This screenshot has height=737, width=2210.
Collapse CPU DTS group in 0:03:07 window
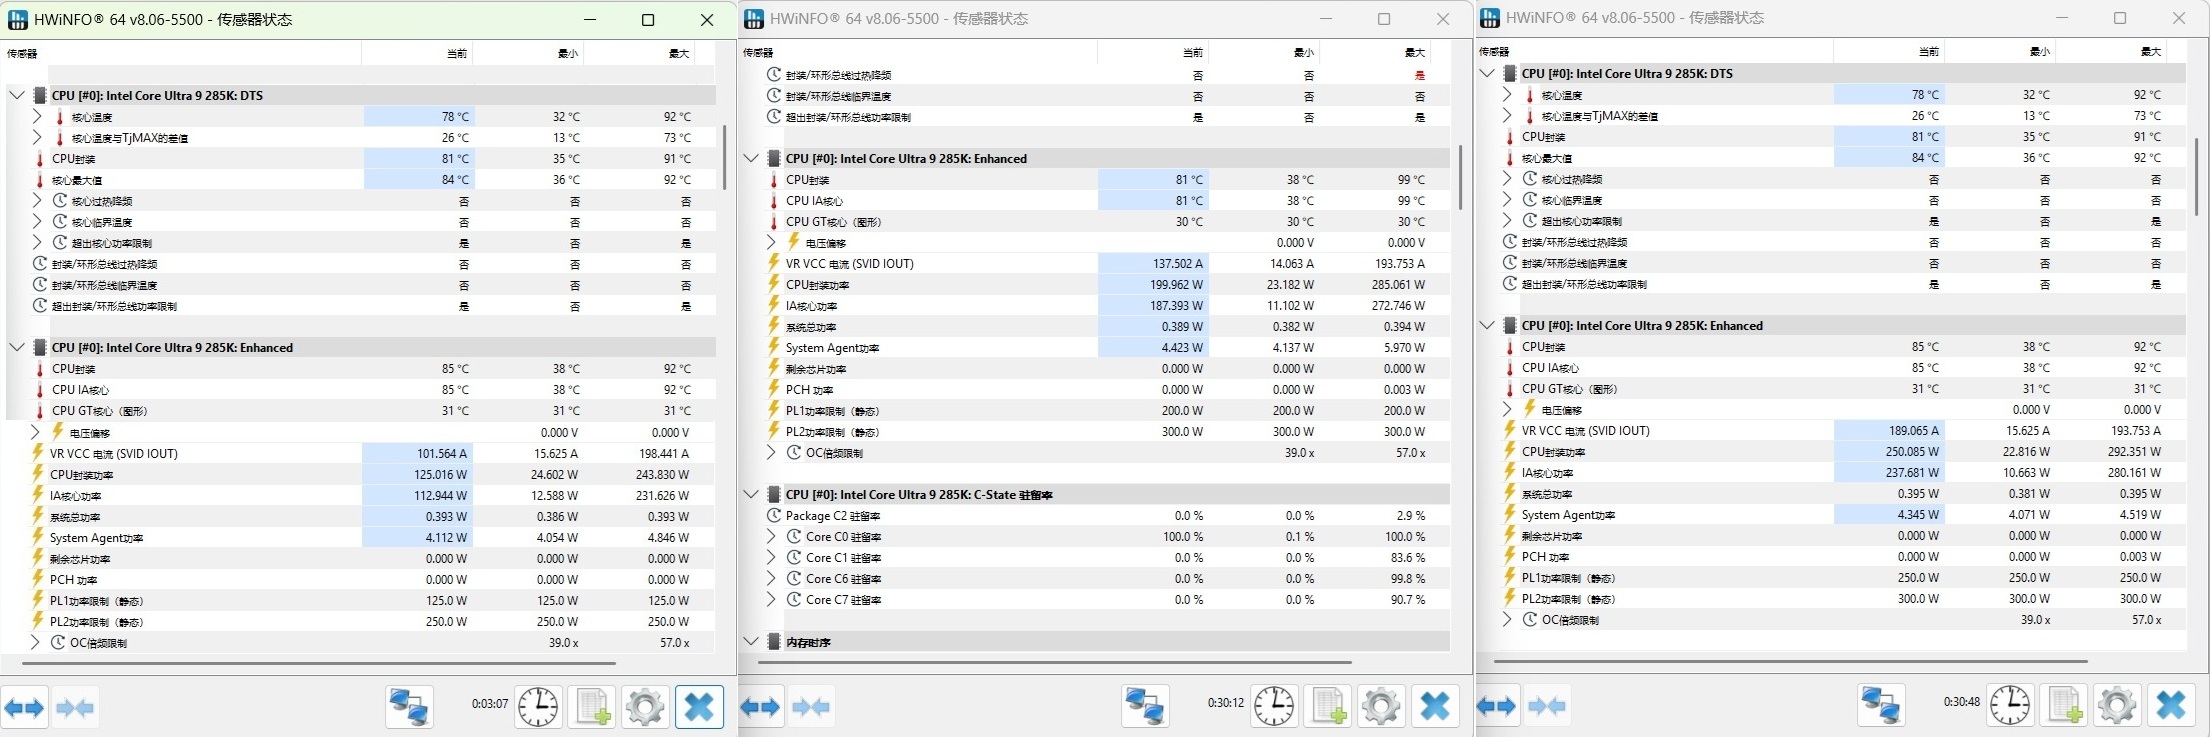click(16, 95)
